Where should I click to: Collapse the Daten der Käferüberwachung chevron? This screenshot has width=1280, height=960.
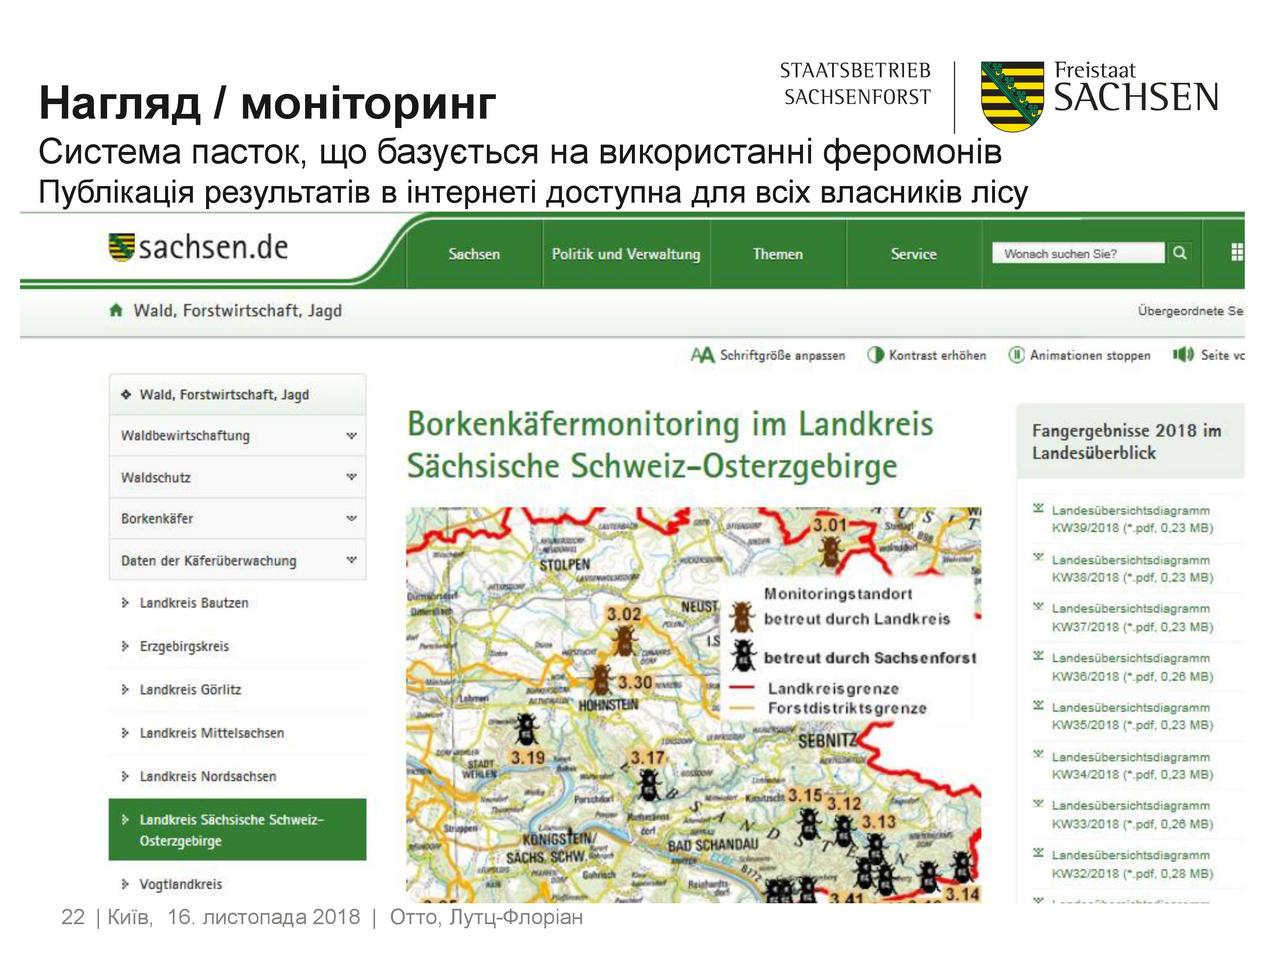[351, 561]
